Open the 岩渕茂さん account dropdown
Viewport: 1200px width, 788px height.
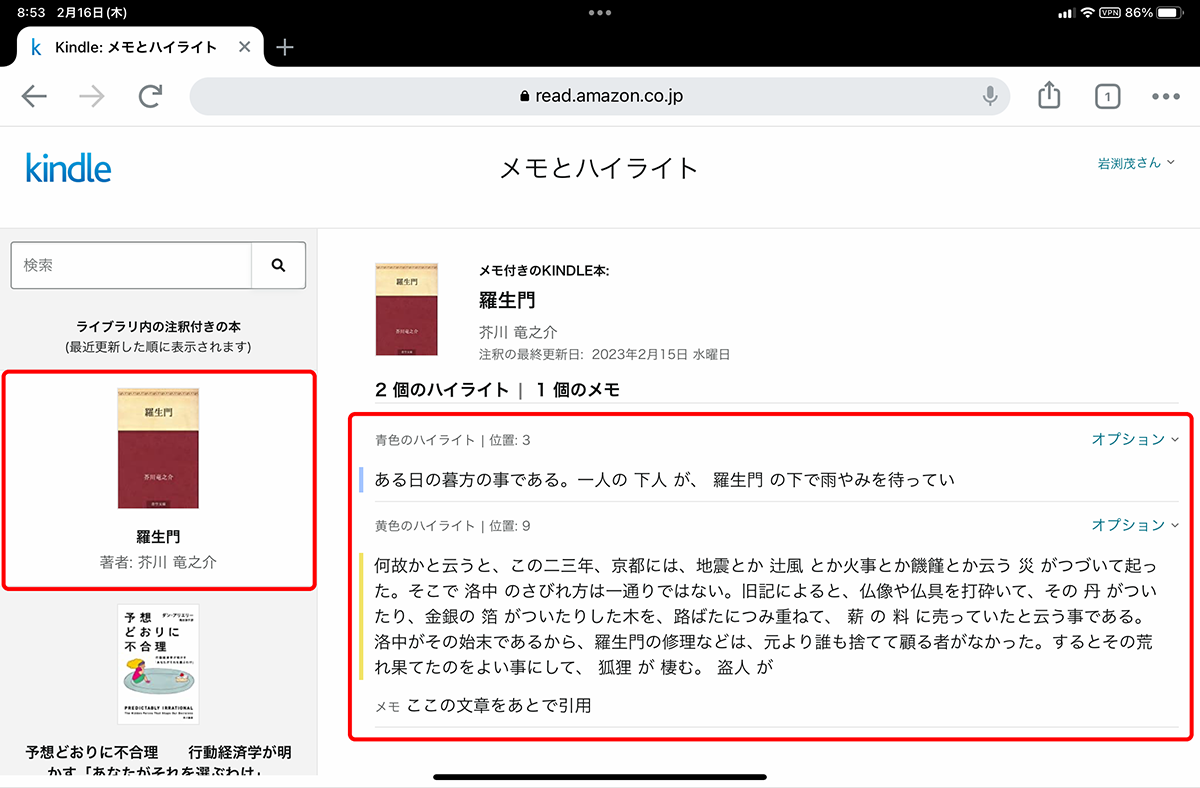[1136, 163]
